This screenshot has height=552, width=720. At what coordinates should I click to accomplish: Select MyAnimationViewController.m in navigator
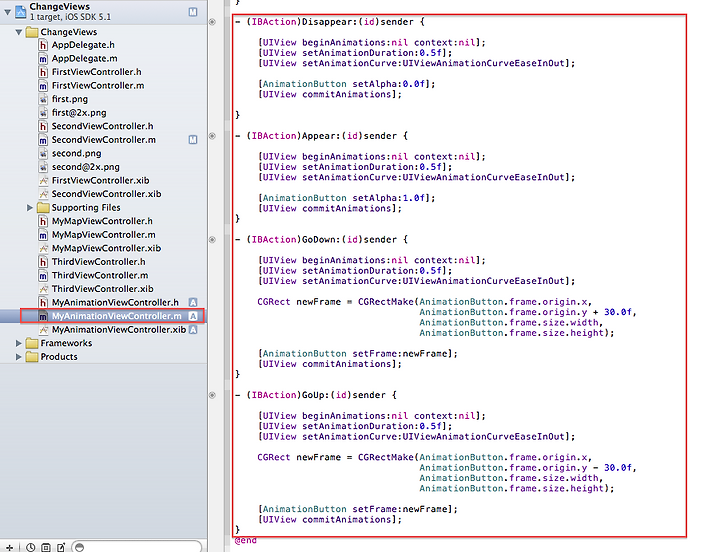click(x=116, y=316)
